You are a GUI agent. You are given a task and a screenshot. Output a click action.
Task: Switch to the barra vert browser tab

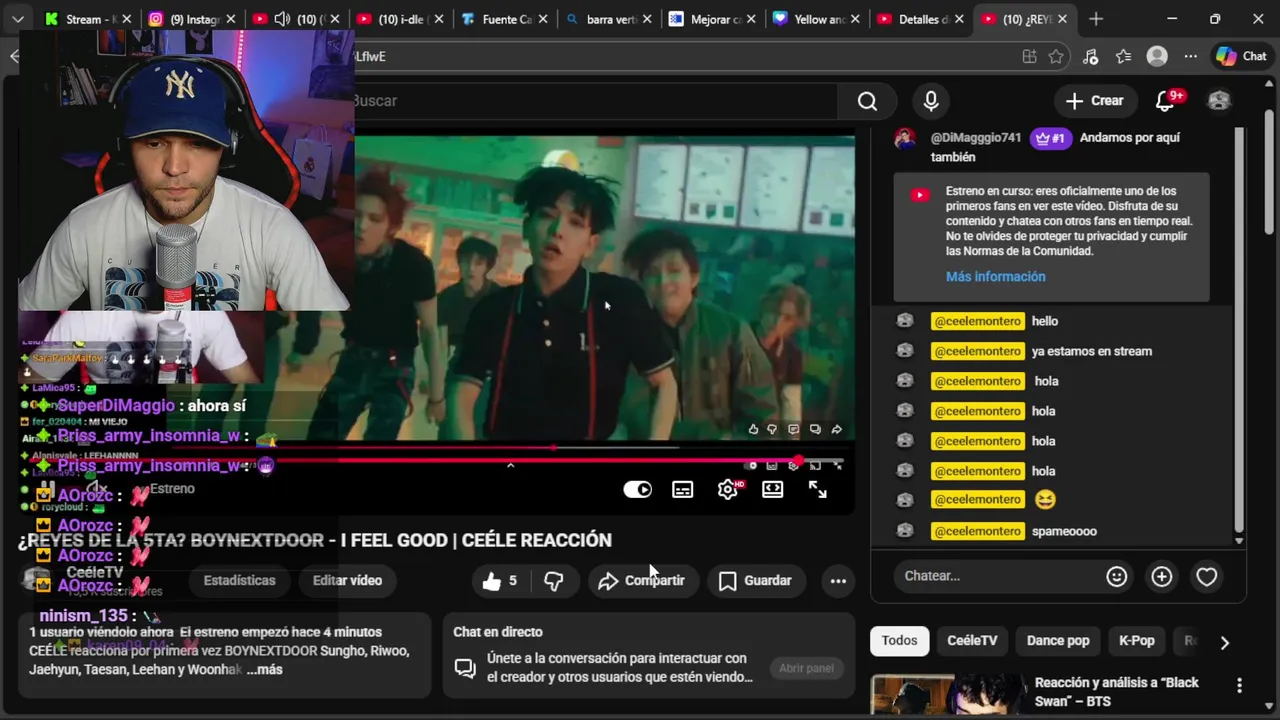(607, 19)
